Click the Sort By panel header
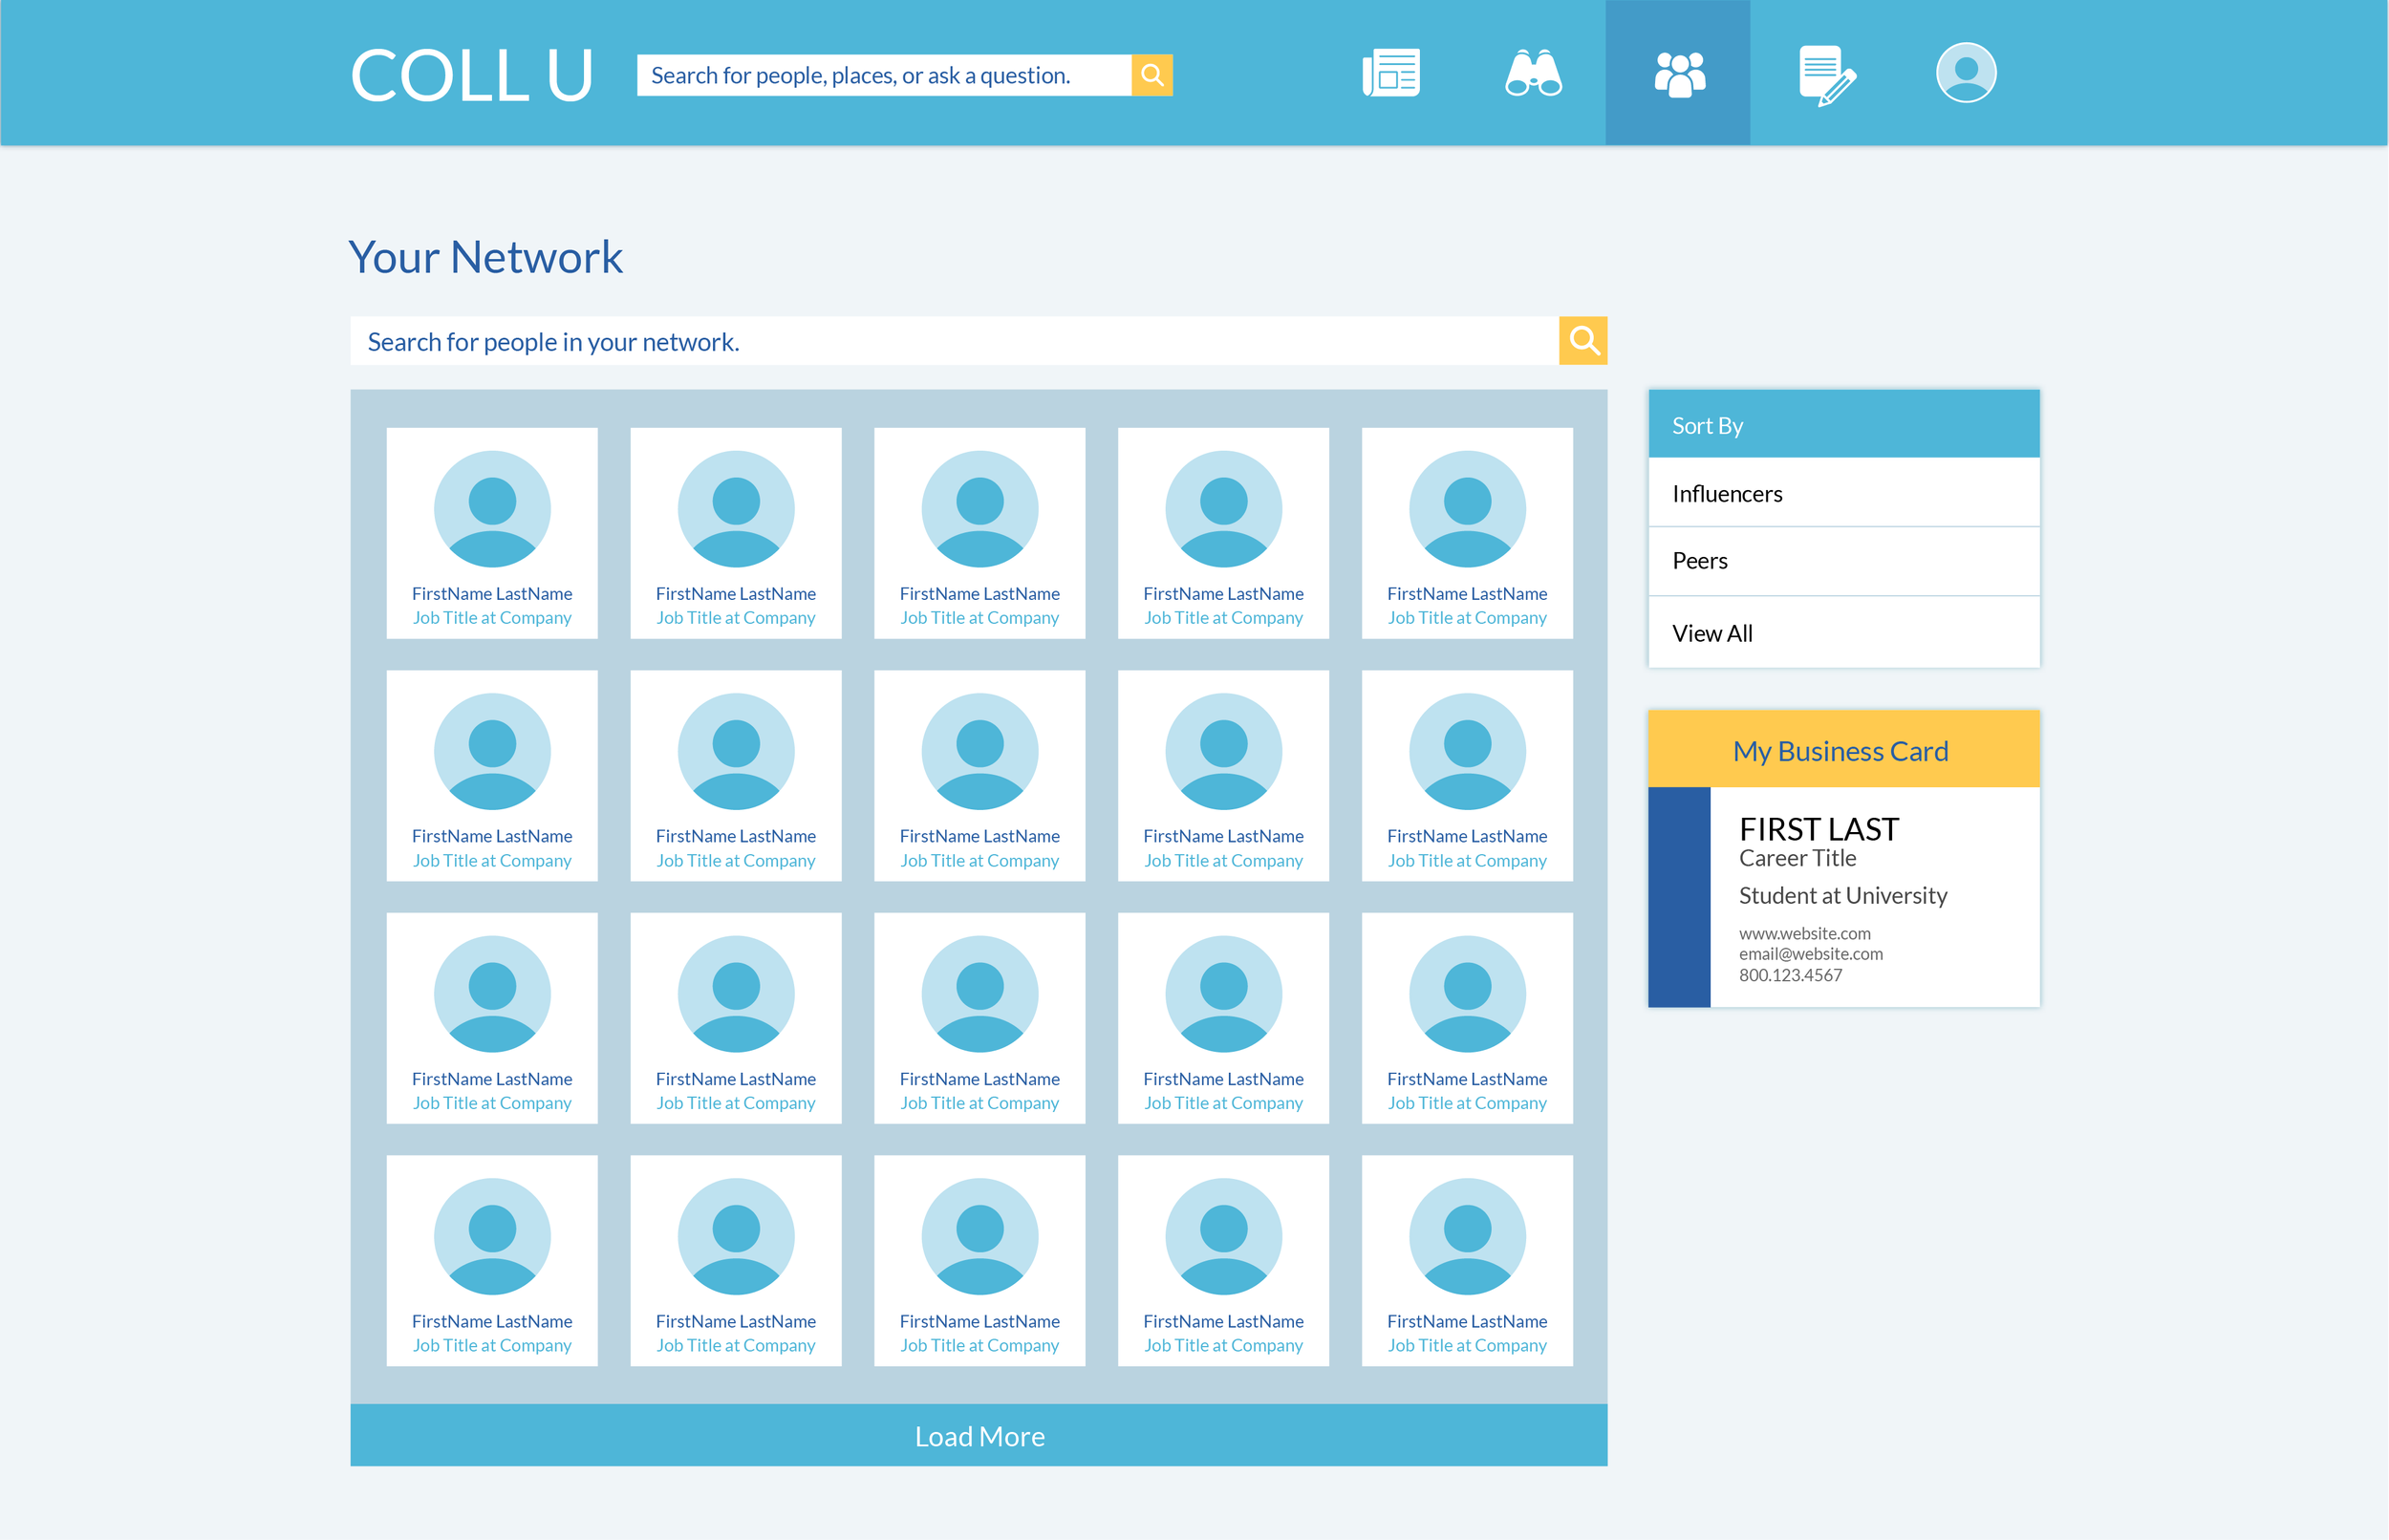Viewport: 2389px width, 1540px height. point(1843,425)
